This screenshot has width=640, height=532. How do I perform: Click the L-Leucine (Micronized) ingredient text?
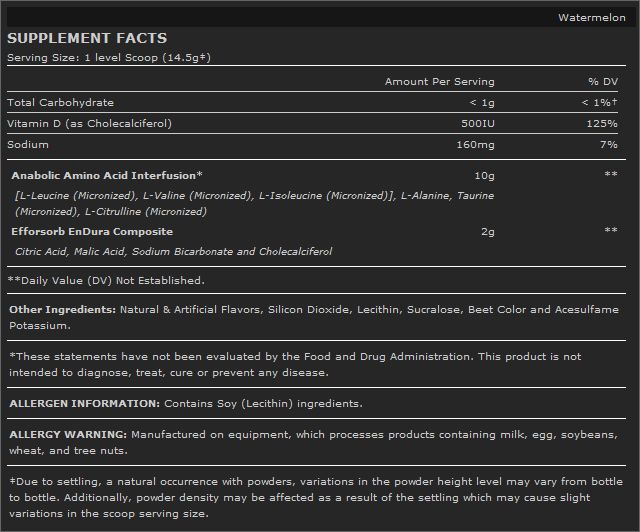pyautogui.click(x=78, y=196)
